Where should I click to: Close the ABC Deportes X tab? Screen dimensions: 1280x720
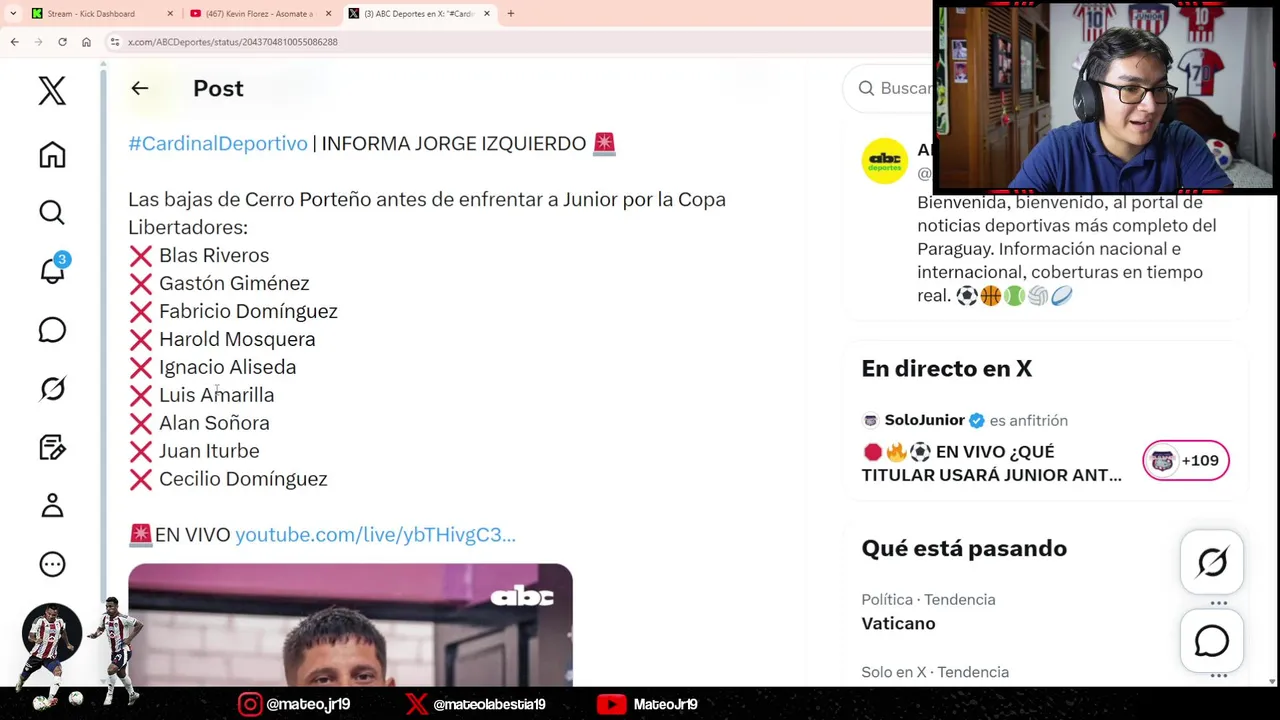click(x=487, y=14)
